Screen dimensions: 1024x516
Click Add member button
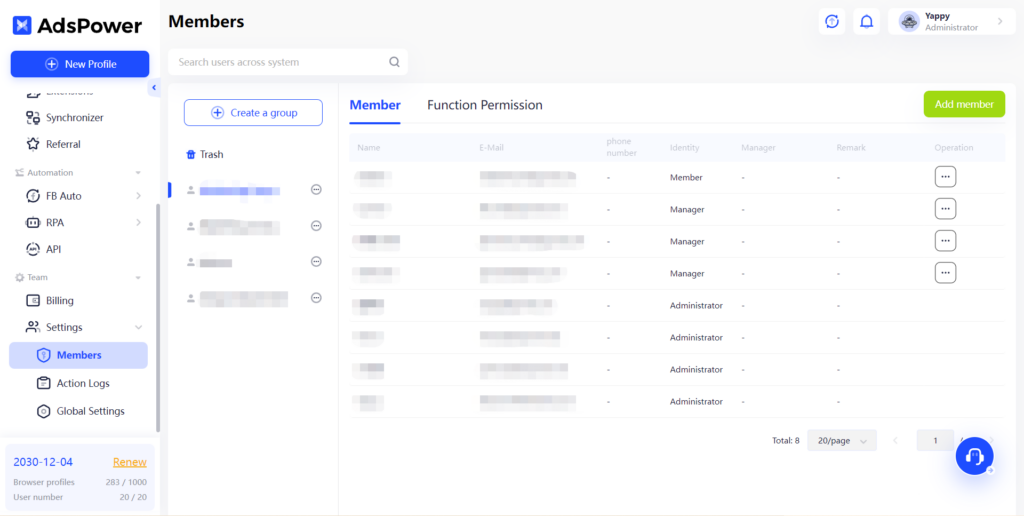pos(964,104)
